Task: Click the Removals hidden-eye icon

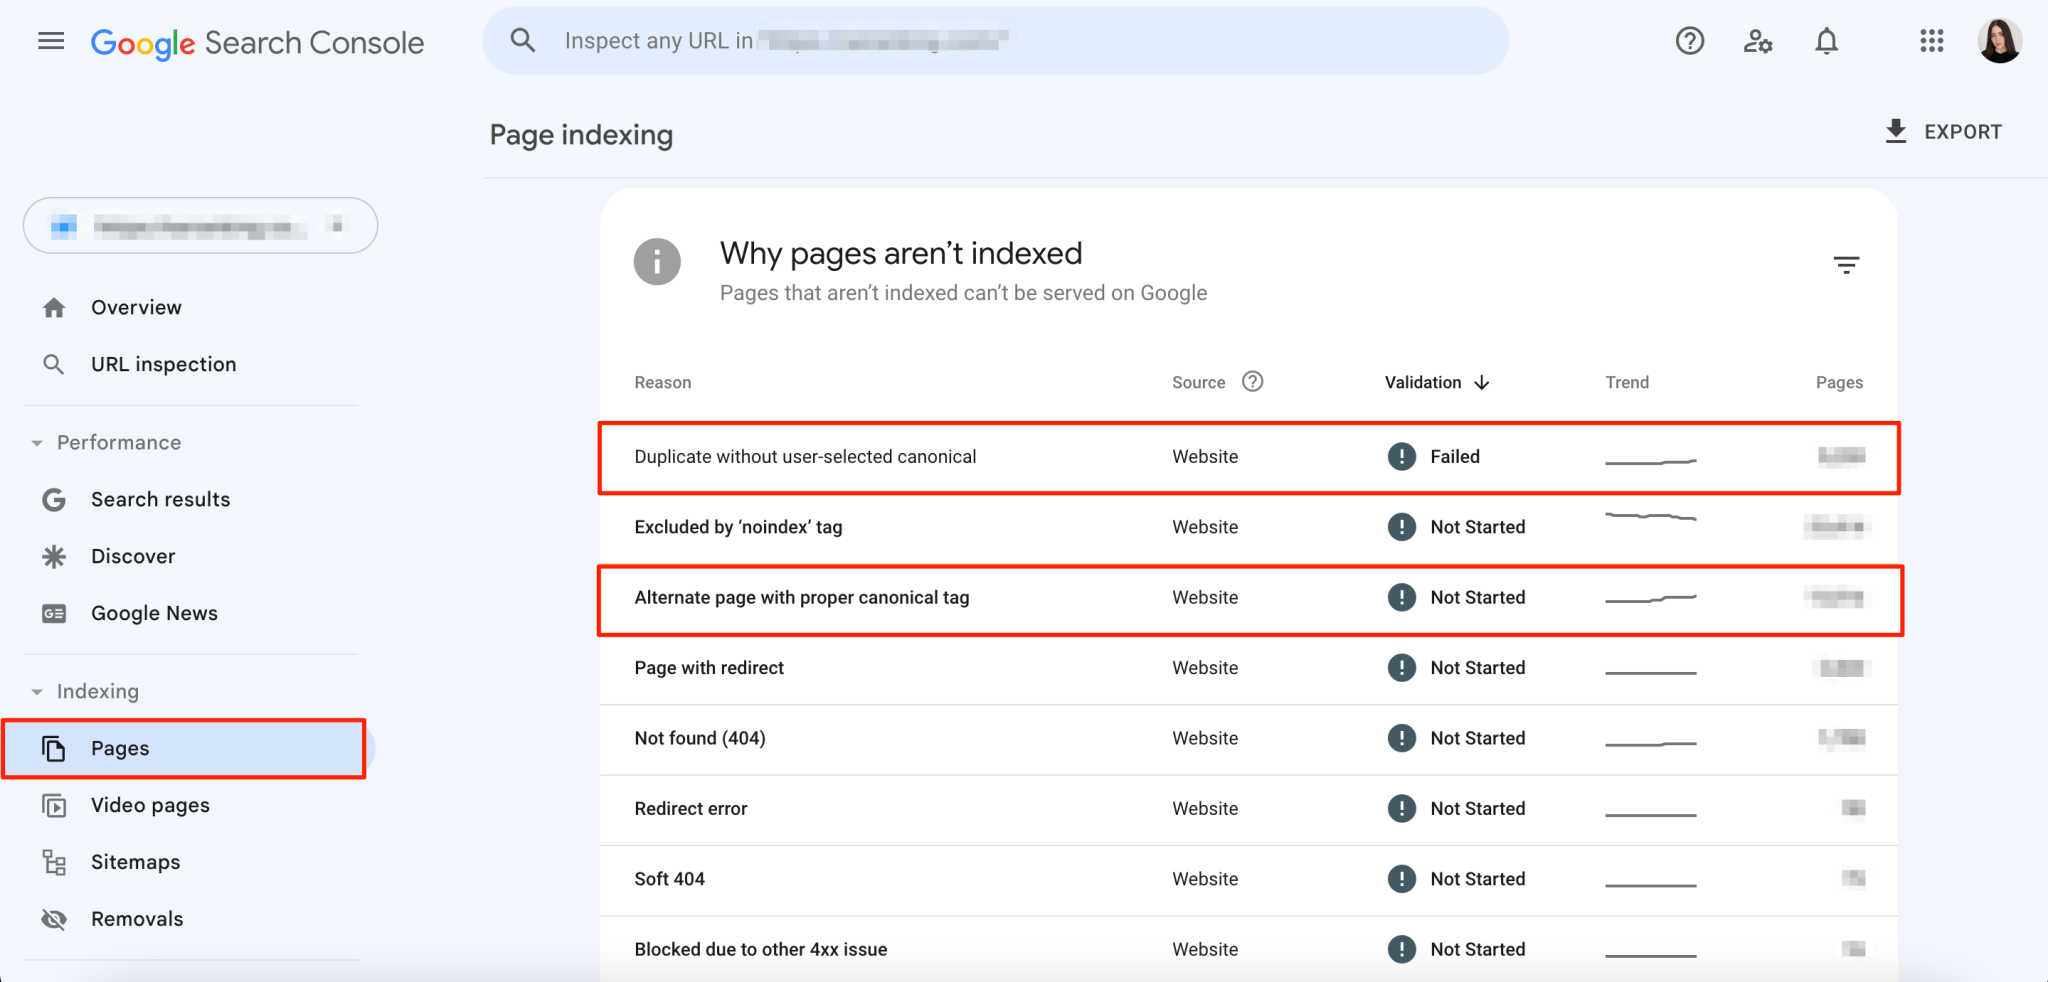Action: click(x=55, y=918)
